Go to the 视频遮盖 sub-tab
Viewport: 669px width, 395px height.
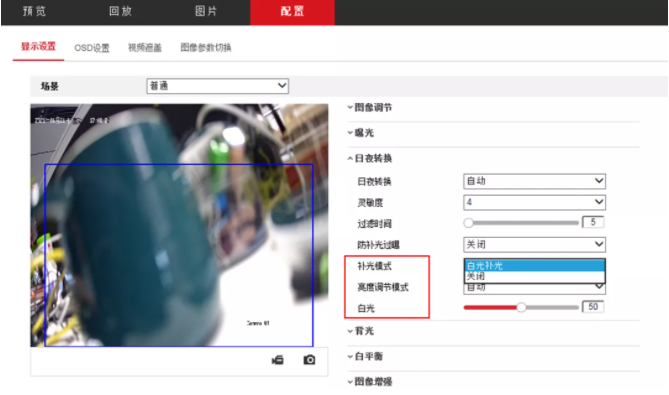pyautogui.click(x=145, y=48)
